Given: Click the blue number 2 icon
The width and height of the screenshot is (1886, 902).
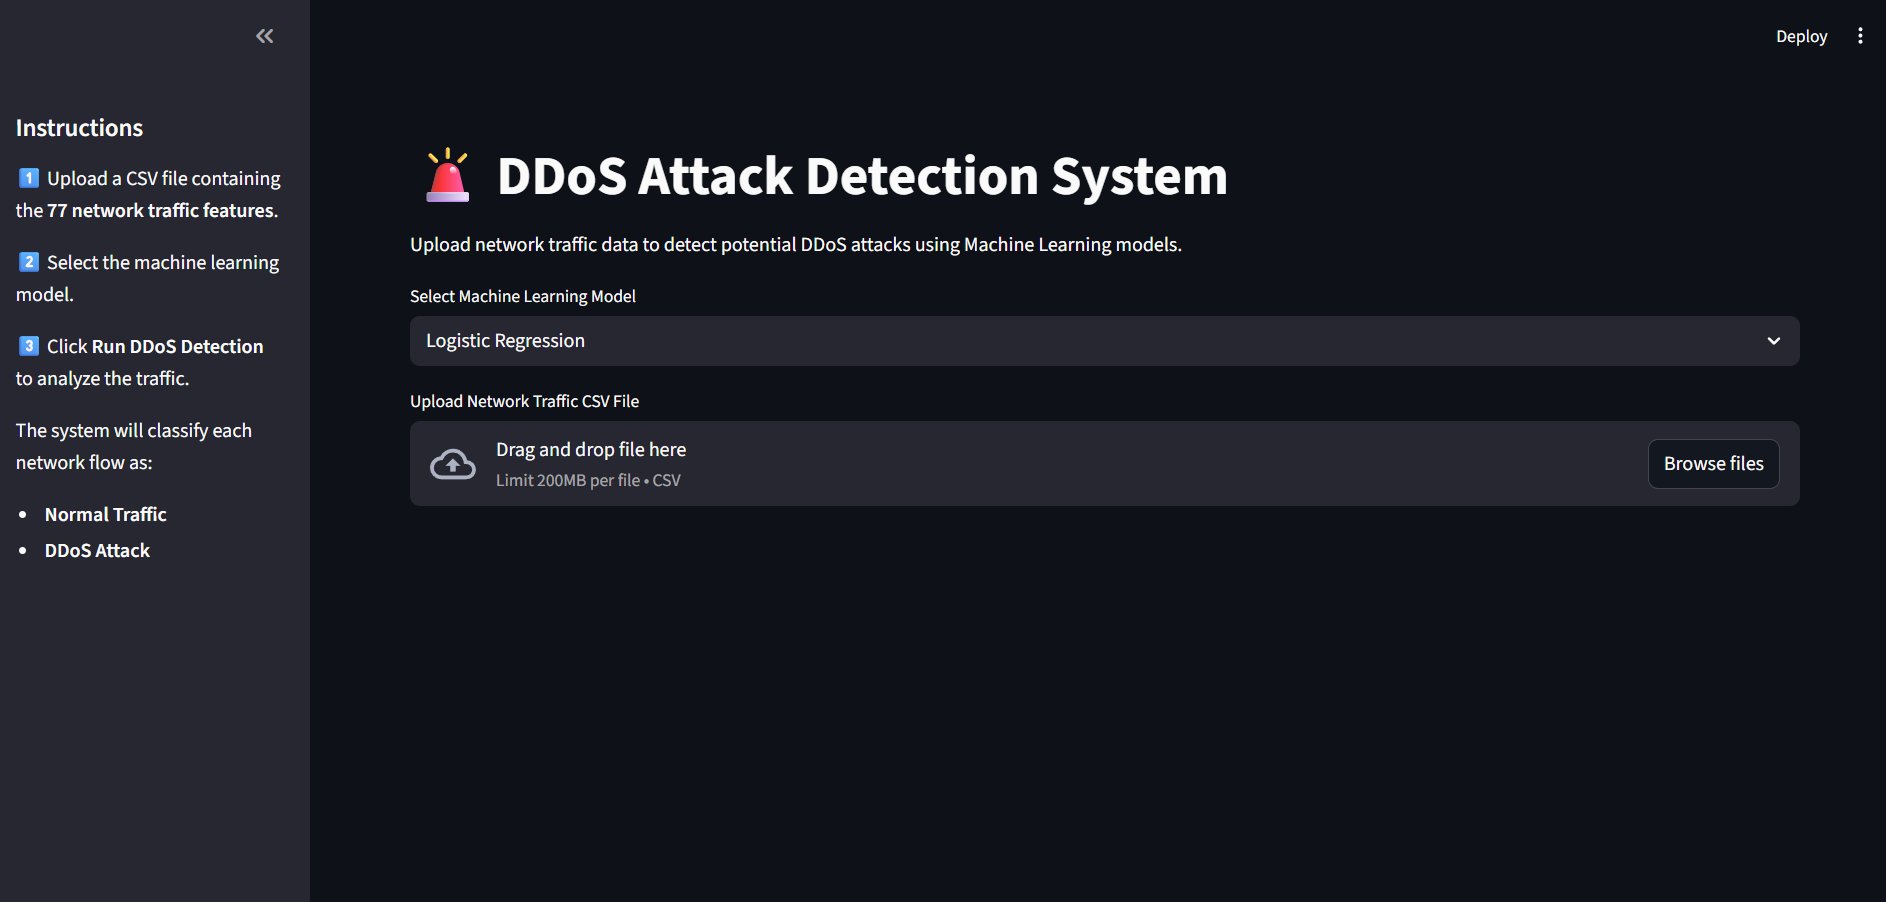Looking at the screenshot, I should click(29, 262).
